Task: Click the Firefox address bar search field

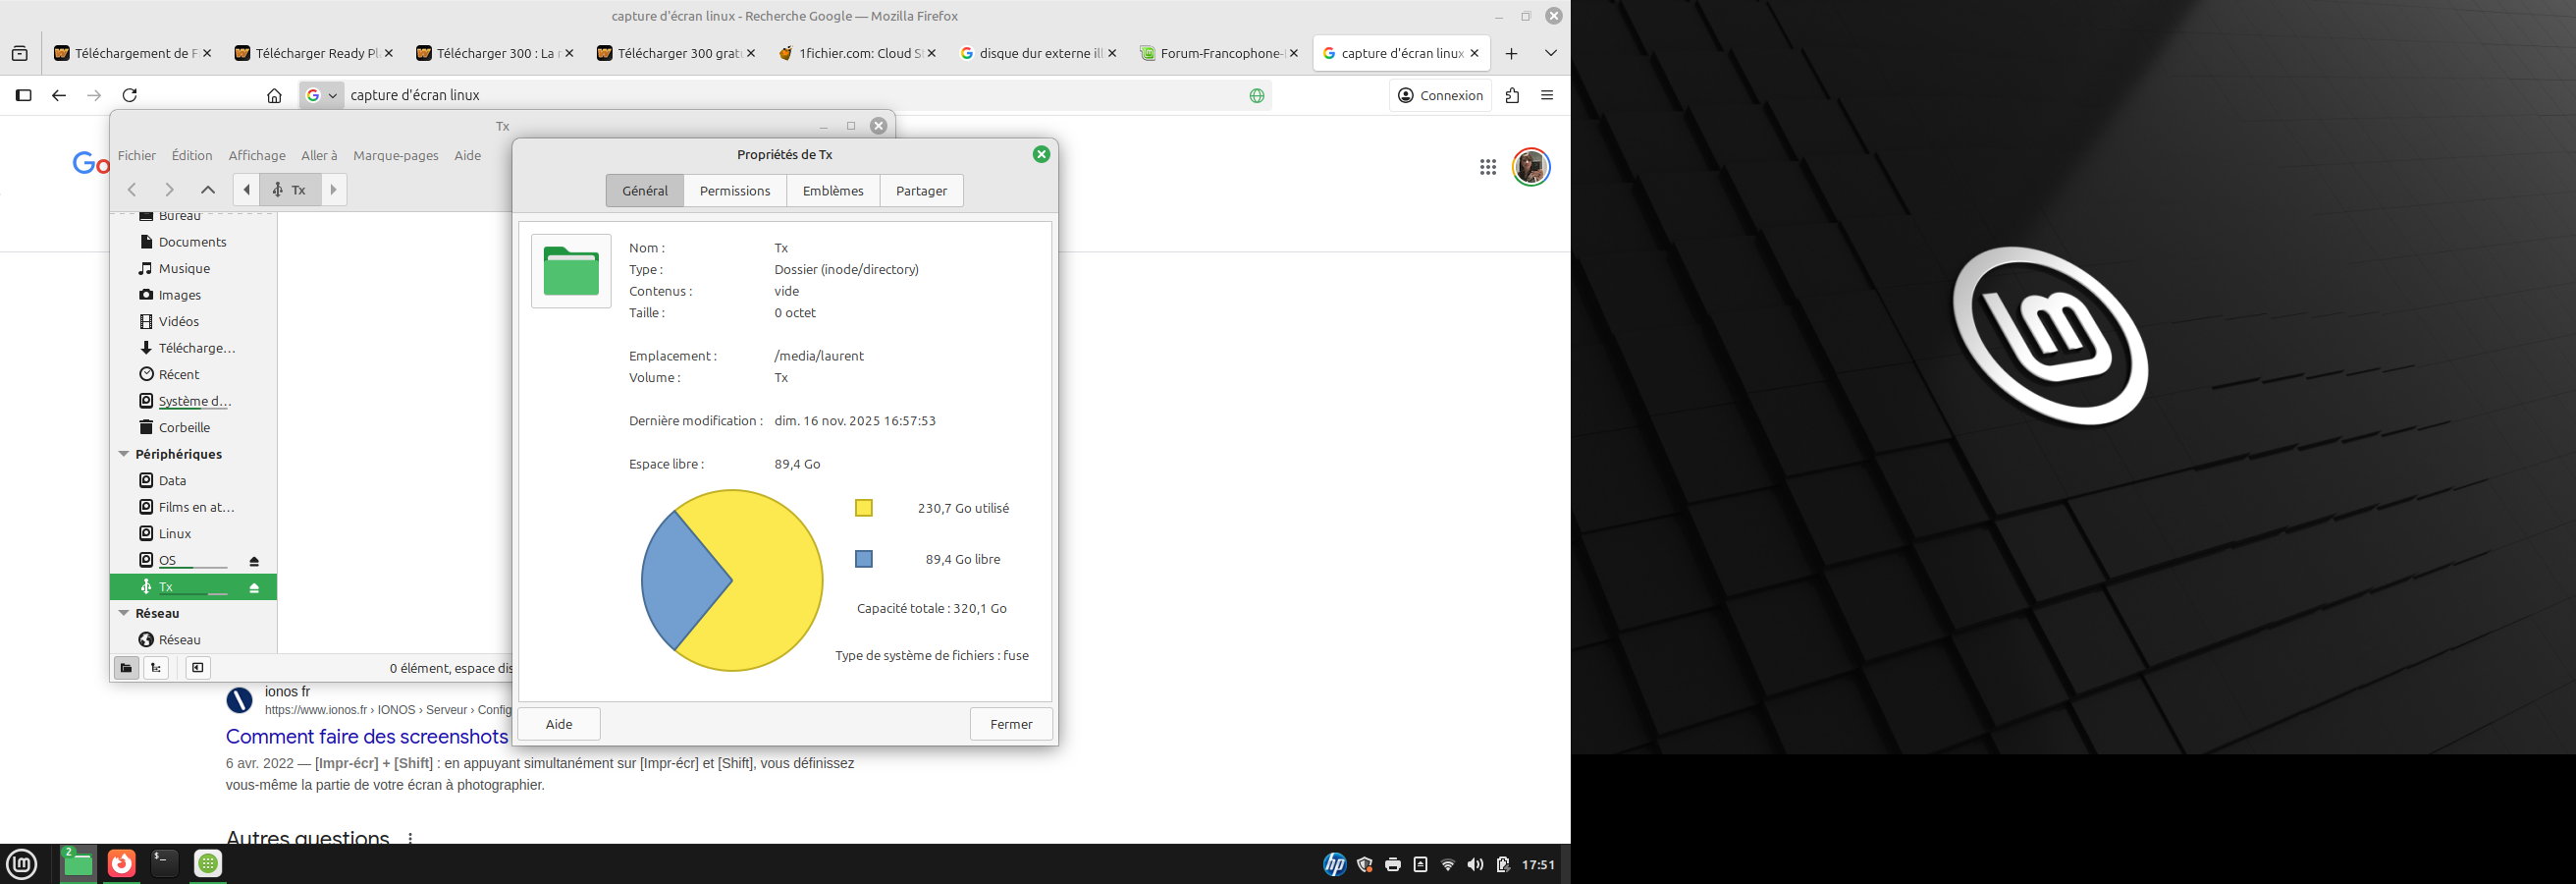Action: coord(790,95)
